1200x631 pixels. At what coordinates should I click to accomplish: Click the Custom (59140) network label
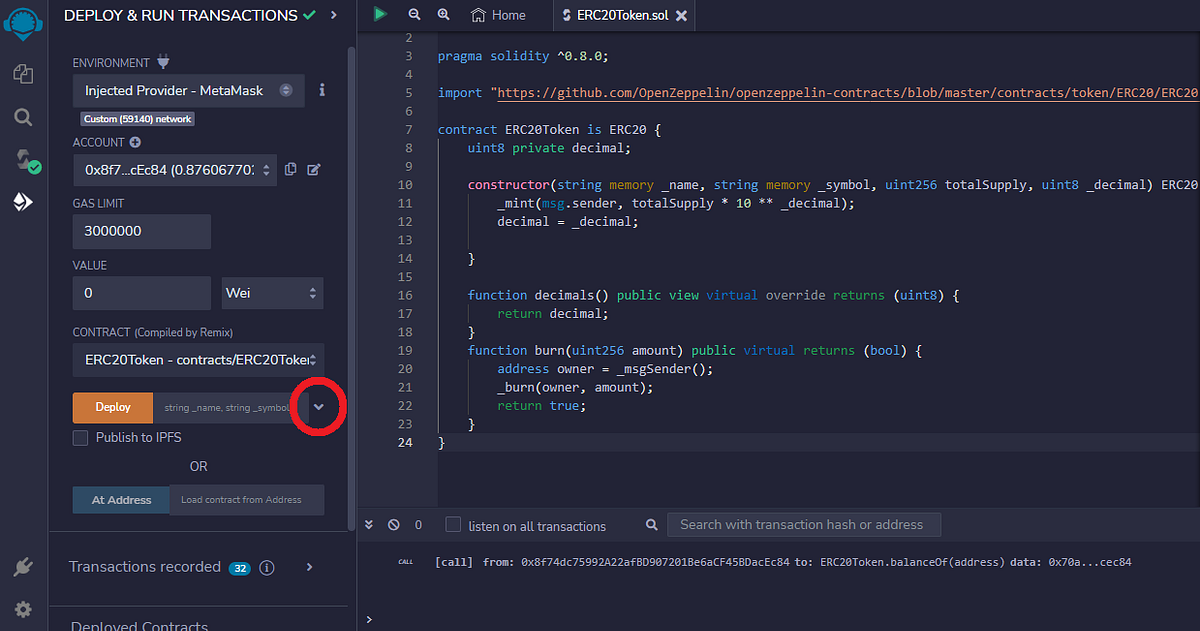pos(138,119)
